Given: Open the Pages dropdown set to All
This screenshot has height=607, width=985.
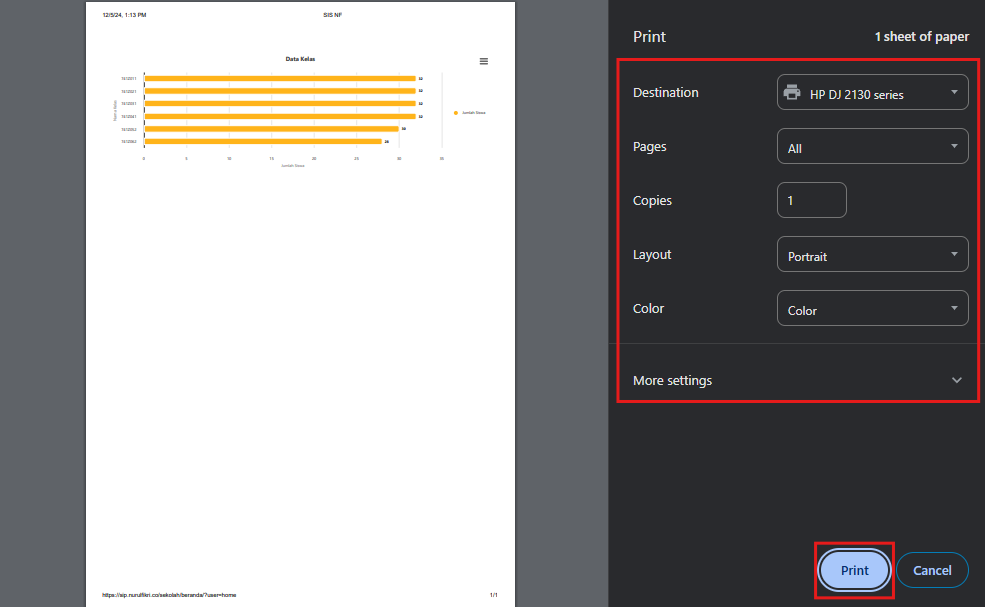Looking at the screenshot, I should (872, 147).
